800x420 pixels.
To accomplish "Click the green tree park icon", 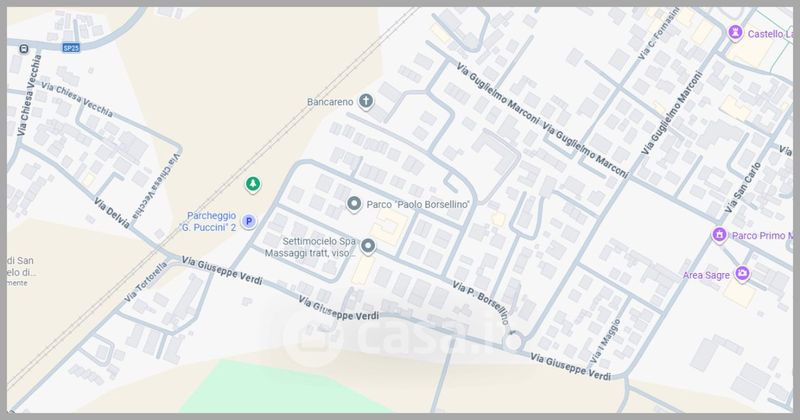I will click(x=254, y=184).
